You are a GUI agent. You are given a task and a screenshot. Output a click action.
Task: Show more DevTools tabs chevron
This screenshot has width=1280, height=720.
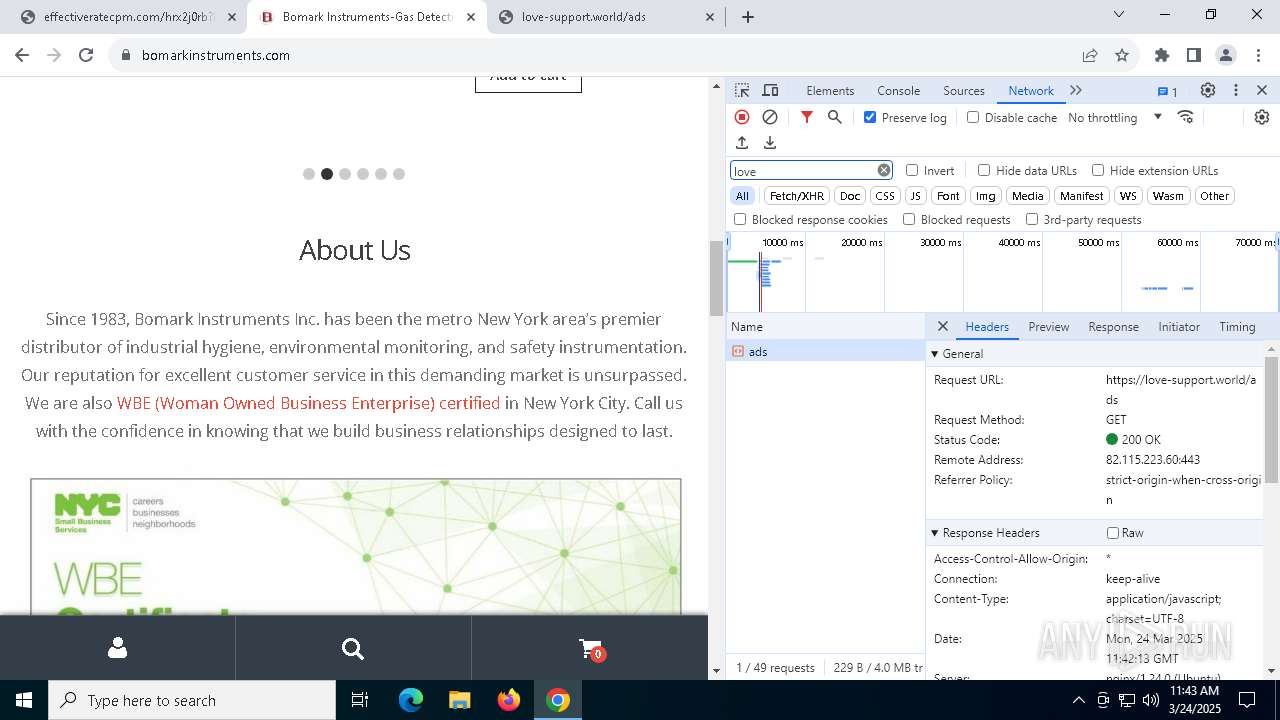[1076, 90]
